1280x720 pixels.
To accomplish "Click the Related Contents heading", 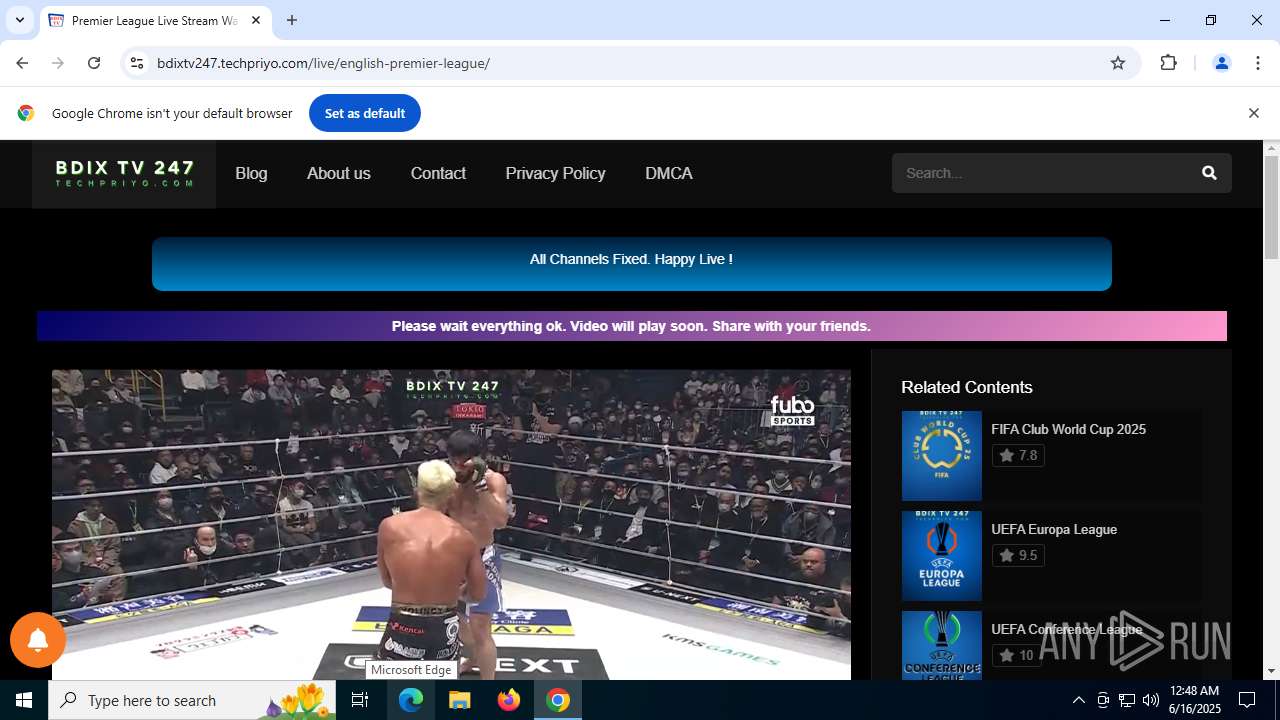I will tap(966, 387).
